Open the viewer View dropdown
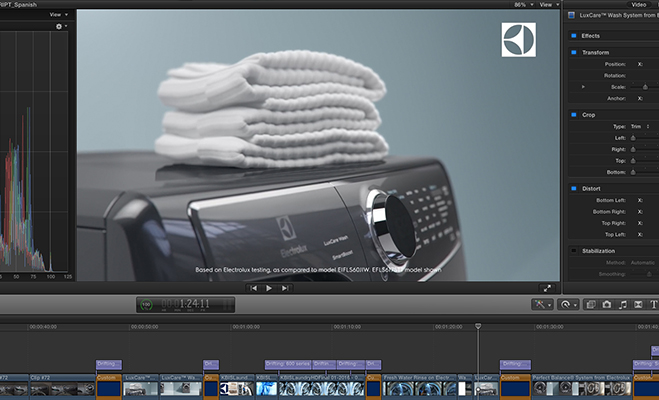Screen dimensions: 659x400 pos(550,5)
